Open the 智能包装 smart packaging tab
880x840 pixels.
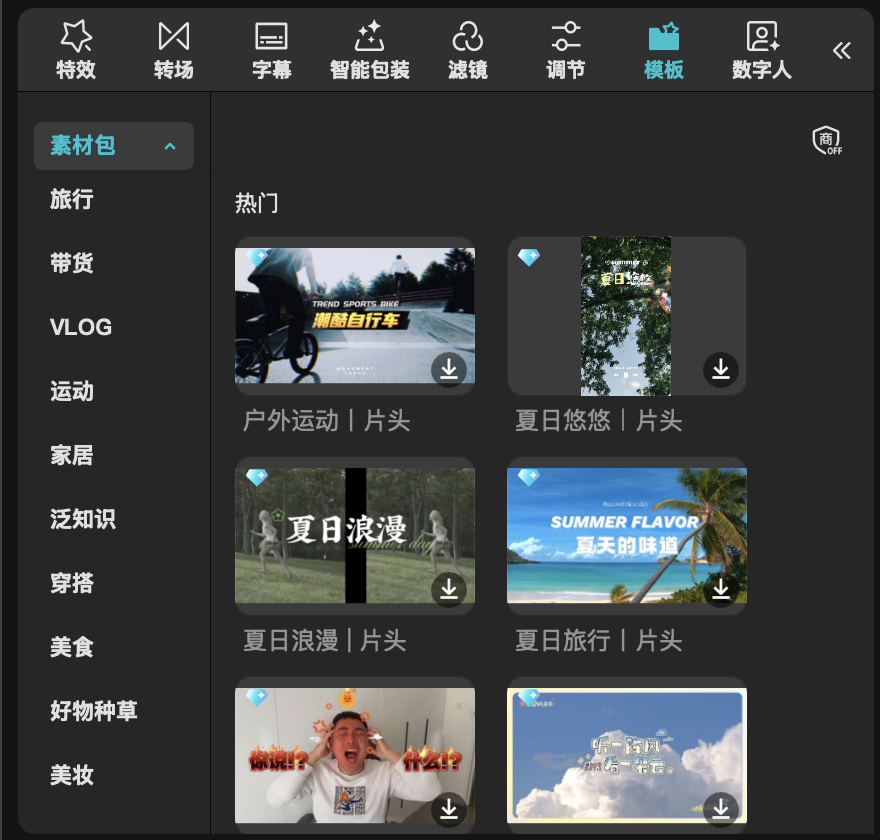coord(369,50)
